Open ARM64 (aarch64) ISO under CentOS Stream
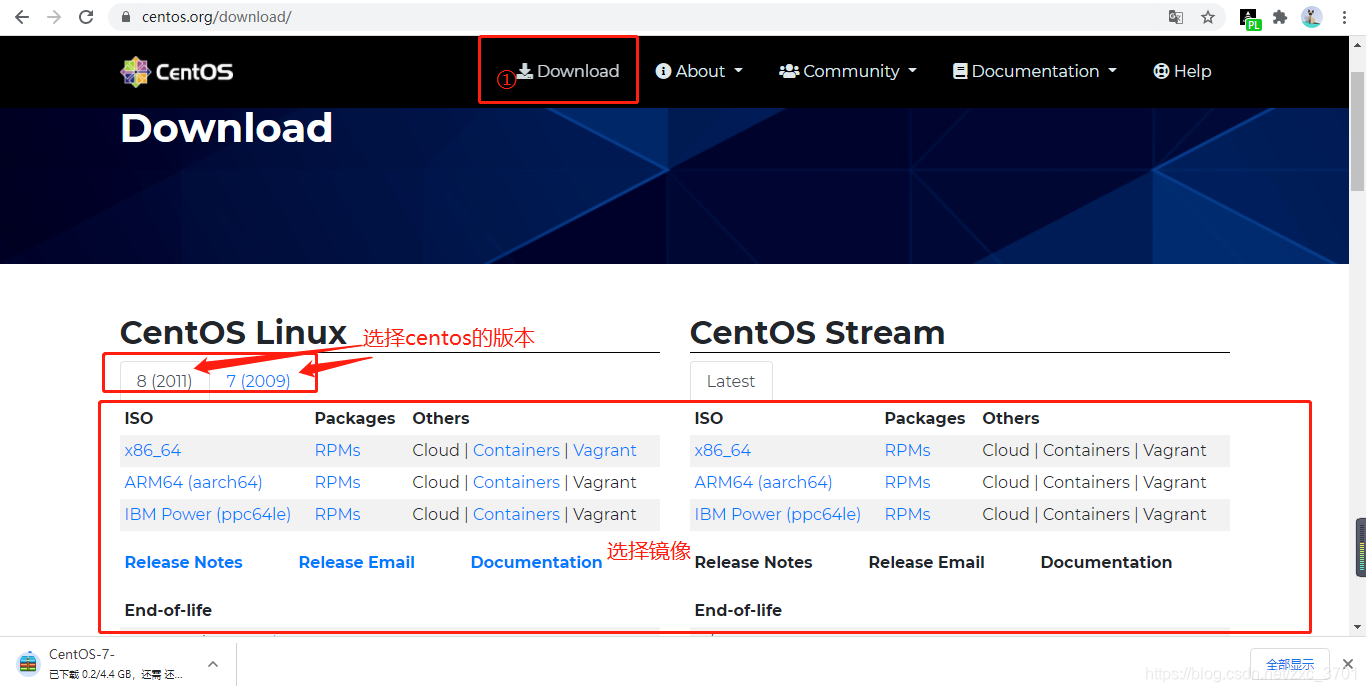The height and width of the screenshot is (692, 1366). [763, 482]
